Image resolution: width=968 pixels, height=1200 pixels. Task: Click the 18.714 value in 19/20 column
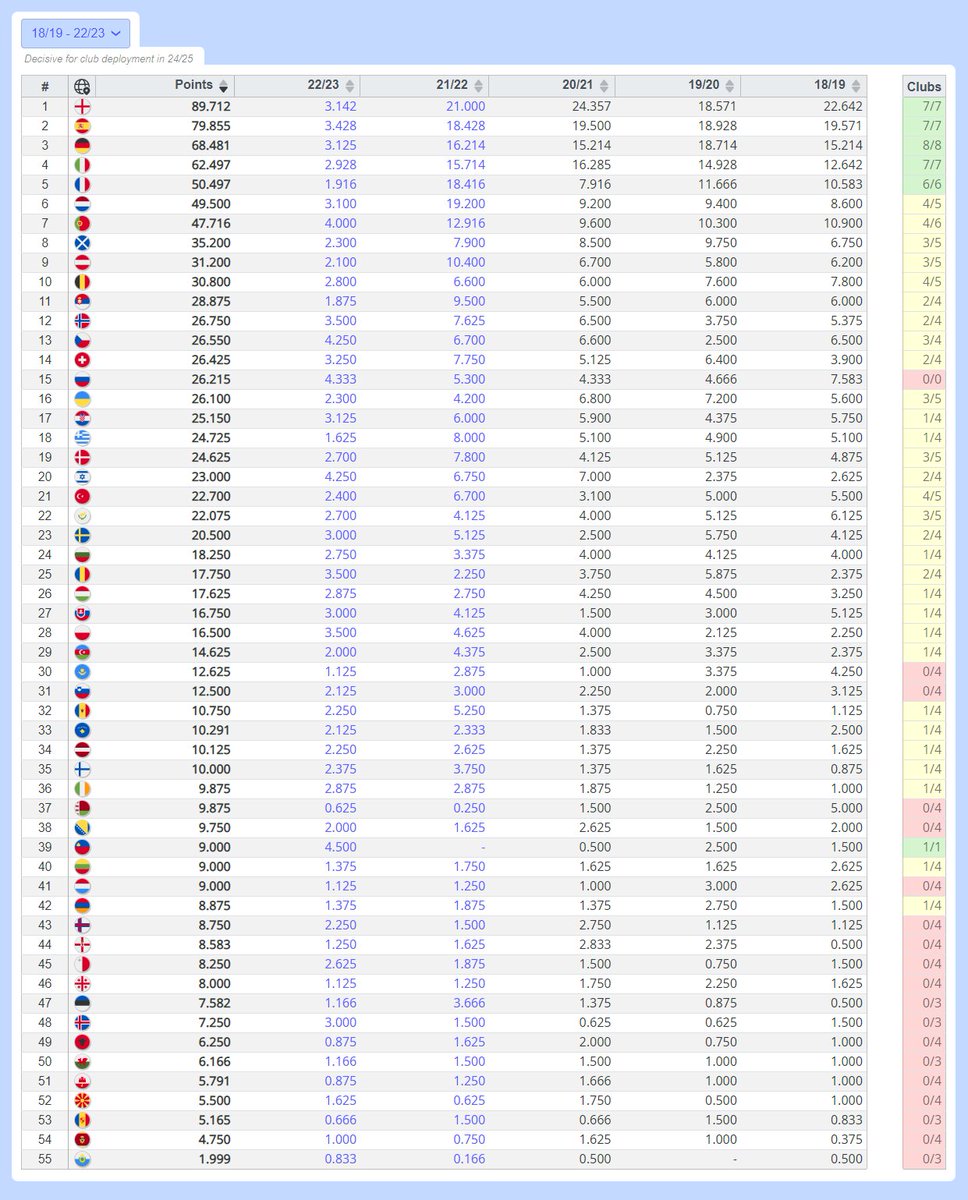pos(717,145)
